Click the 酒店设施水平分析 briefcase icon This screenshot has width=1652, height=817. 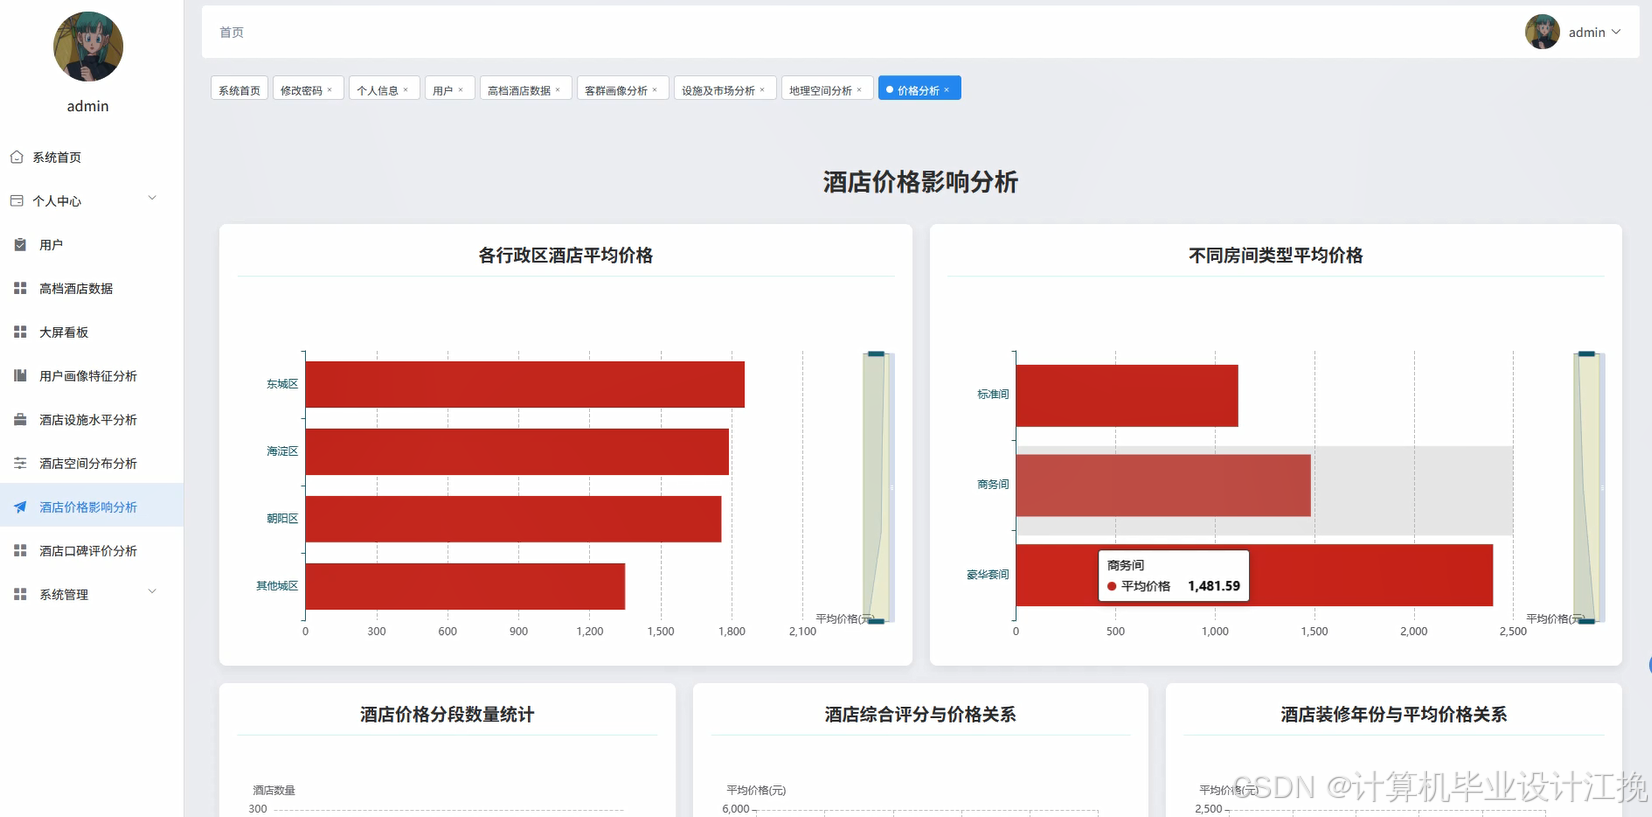pos(20,420)
